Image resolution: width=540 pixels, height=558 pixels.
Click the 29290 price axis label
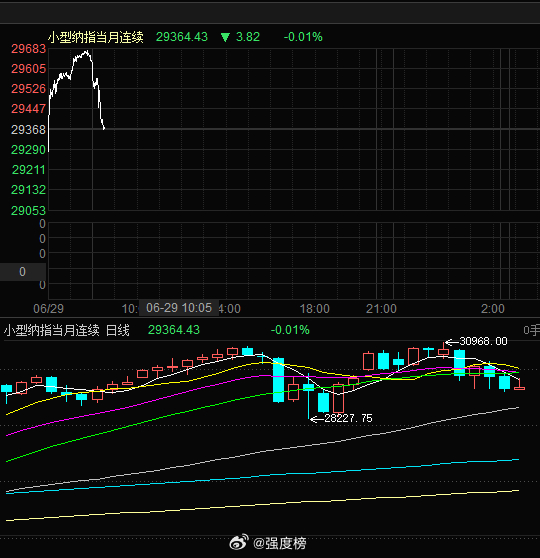point(28,149)
